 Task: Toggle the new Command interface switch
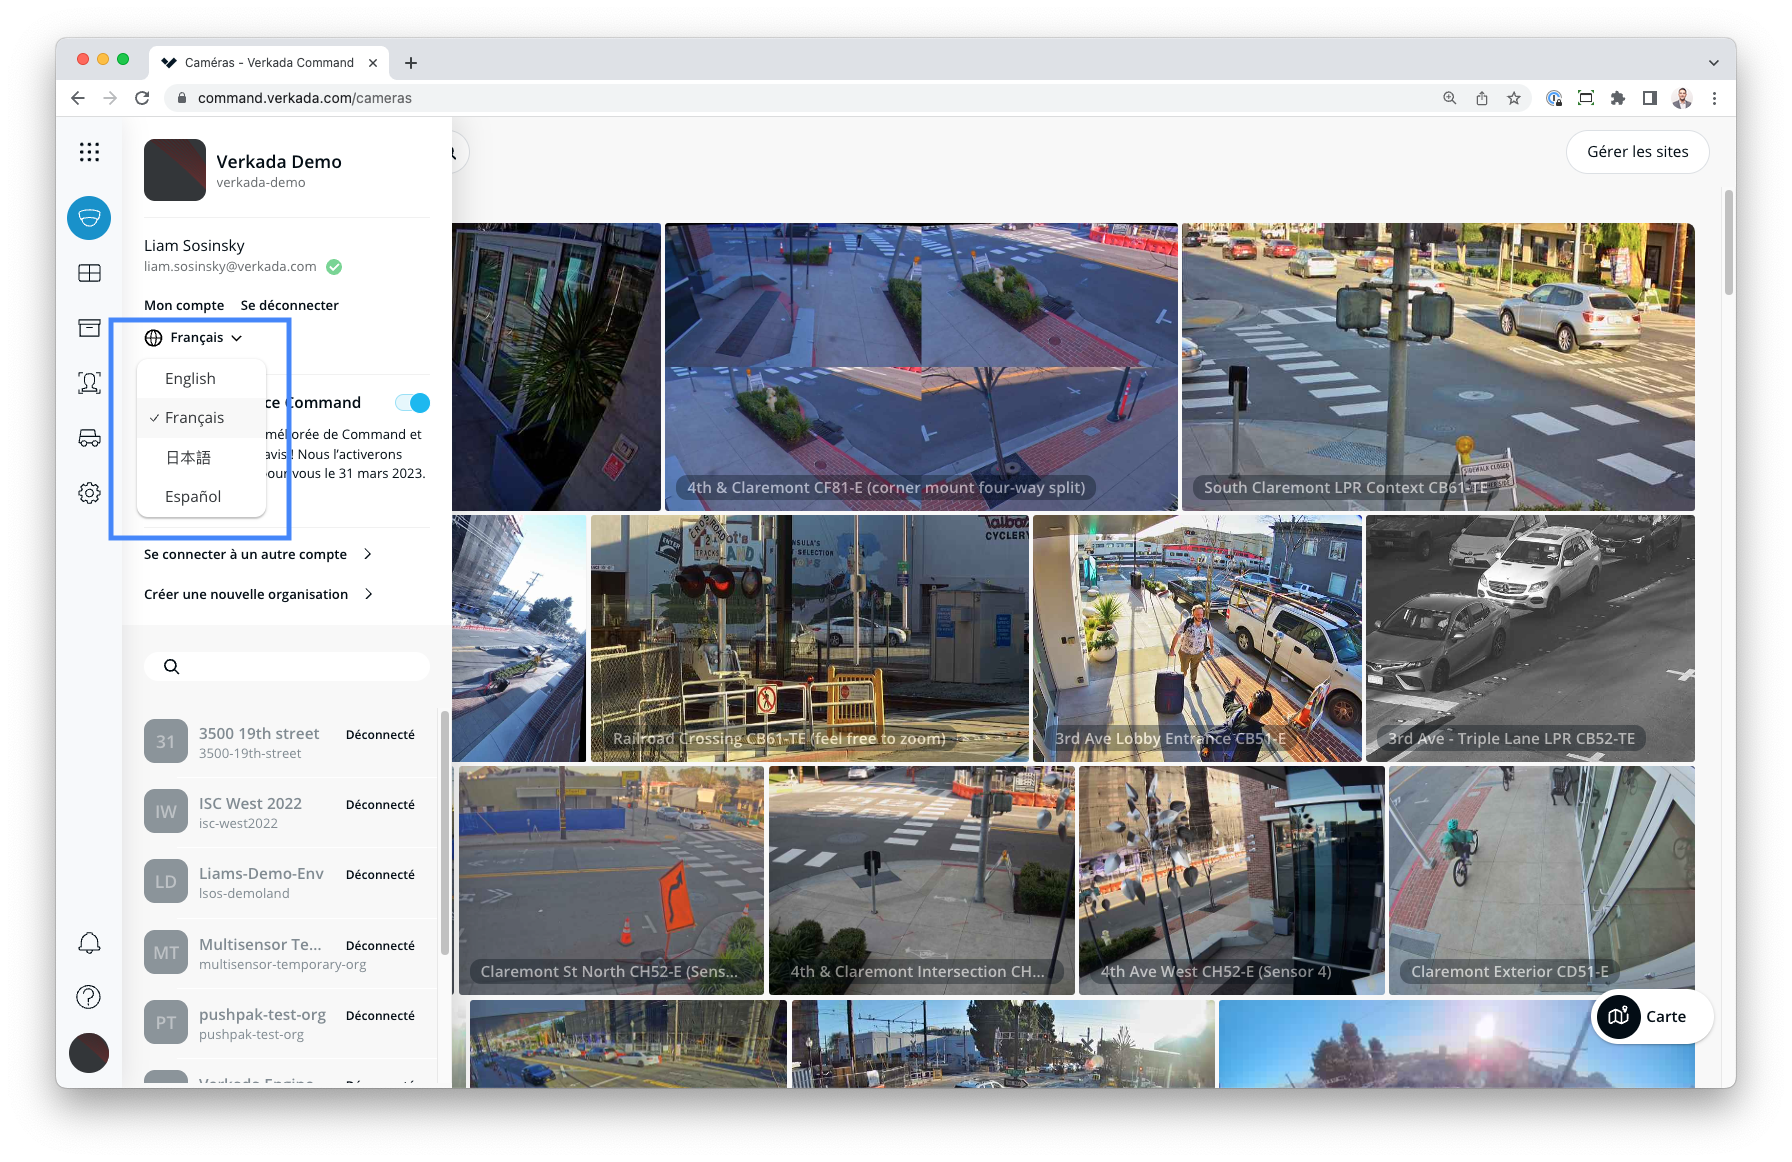click(x=412, y=403)
